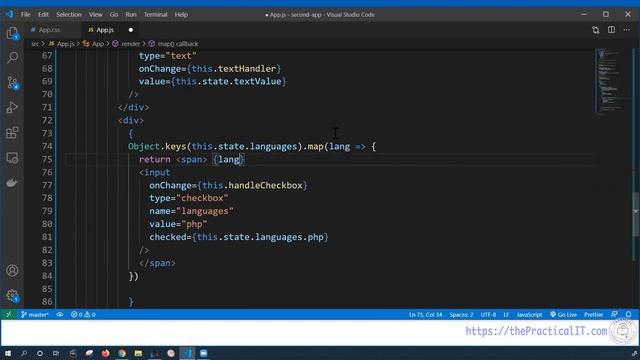Screen dimensions: 640x360
Task: Open File Explorer from the taskbar
Action: tap(138, 353)
